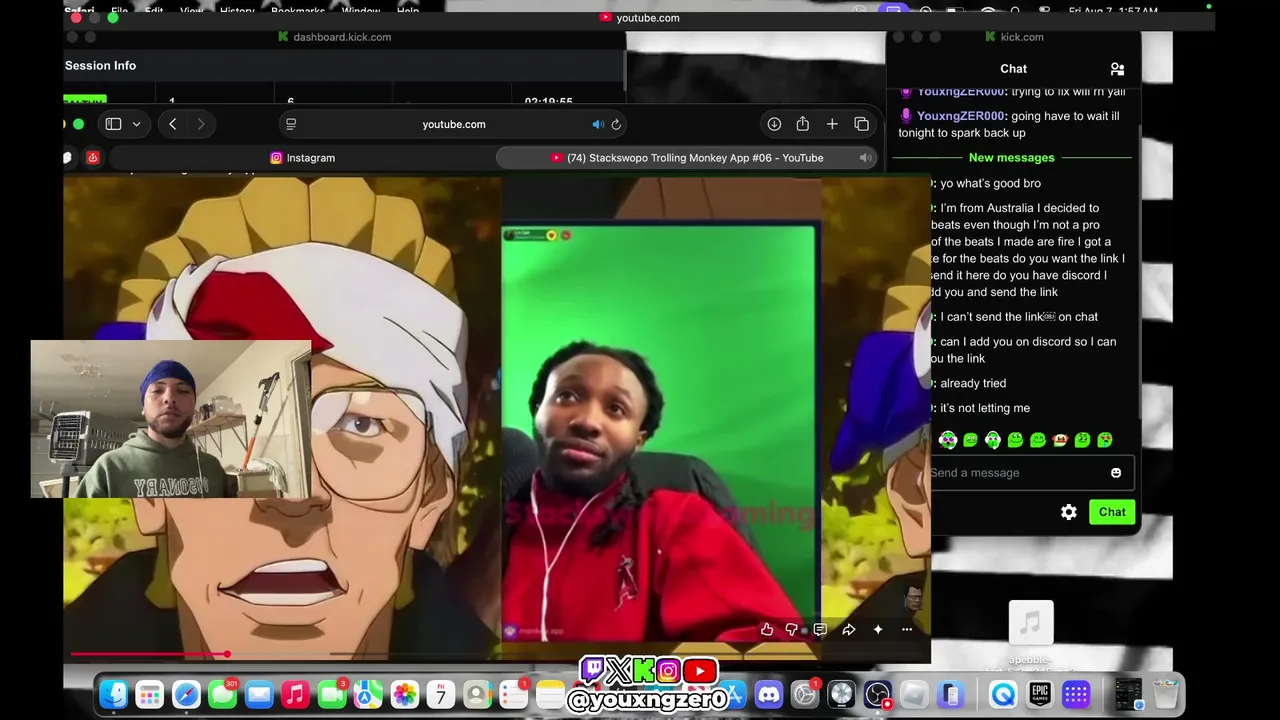Click YouxngZER000 username in chat
Screen dimensions: 1280x720
pyautogui.click(x=961, y=116)
